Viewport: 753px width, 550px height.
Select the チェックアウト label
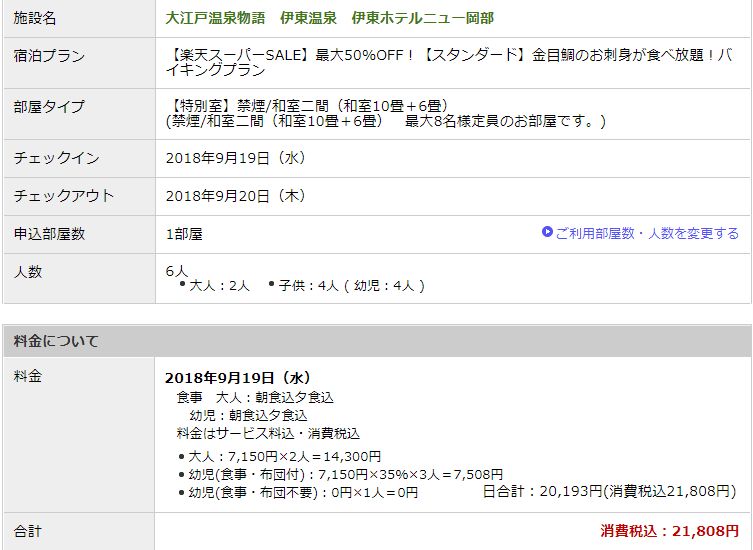[63, 196]
